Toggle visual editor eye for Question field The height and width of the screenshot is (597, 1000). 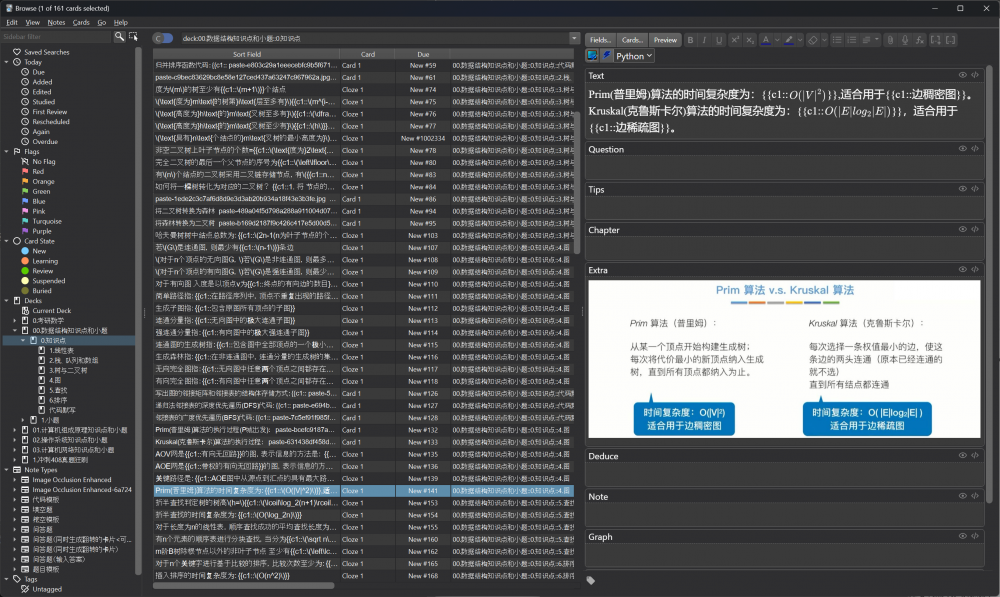tap(962, 149)
